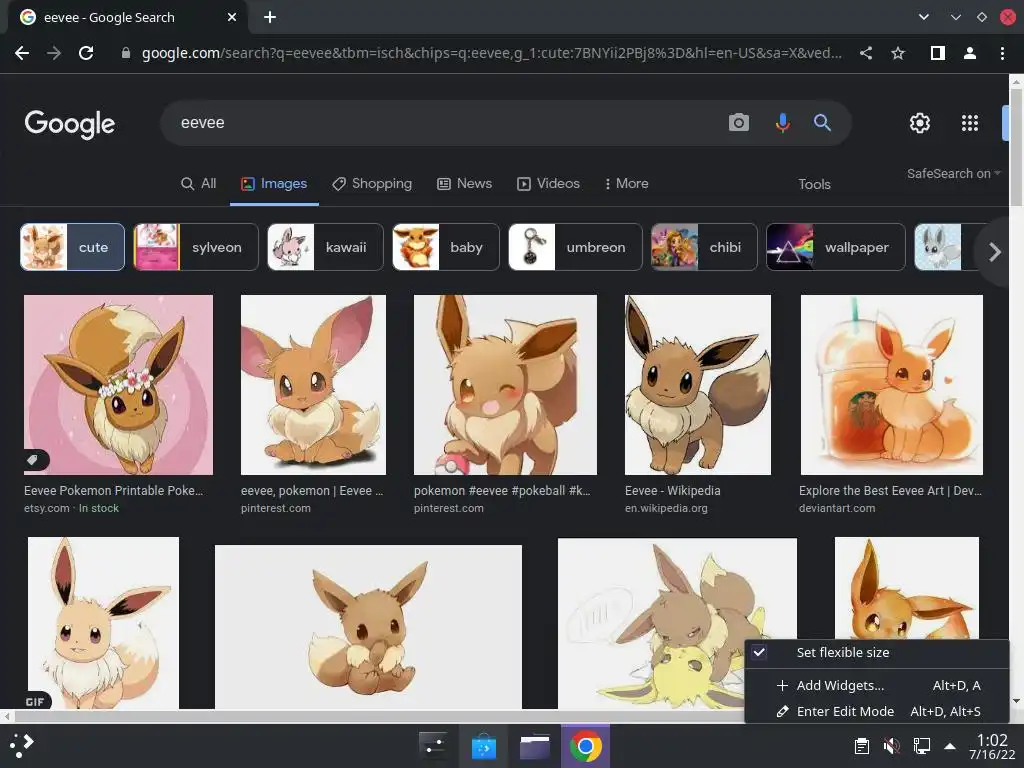
Task: Reload the current page
Action: tap(86, 53)
